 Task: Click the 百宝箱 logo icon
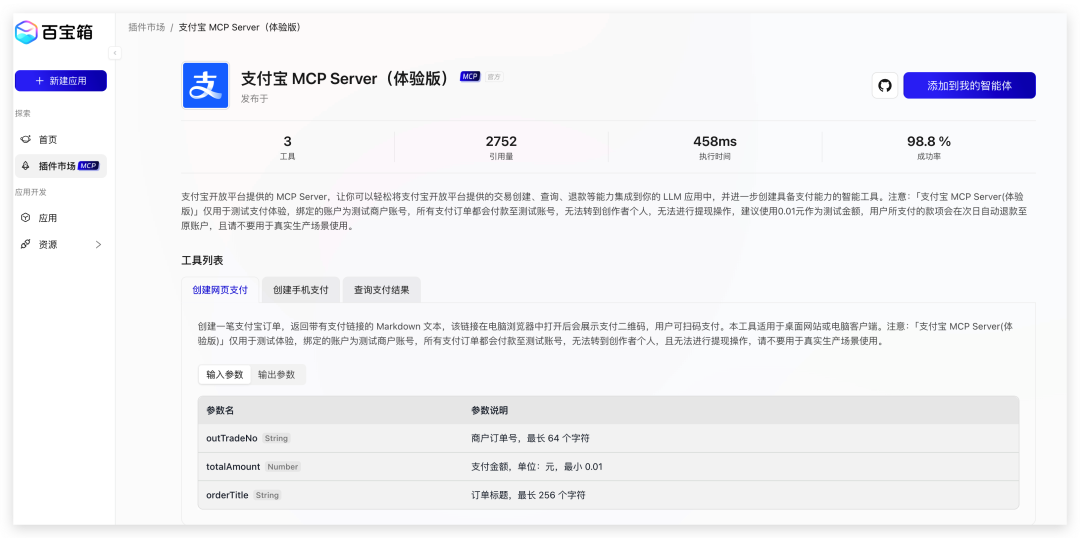26,32
